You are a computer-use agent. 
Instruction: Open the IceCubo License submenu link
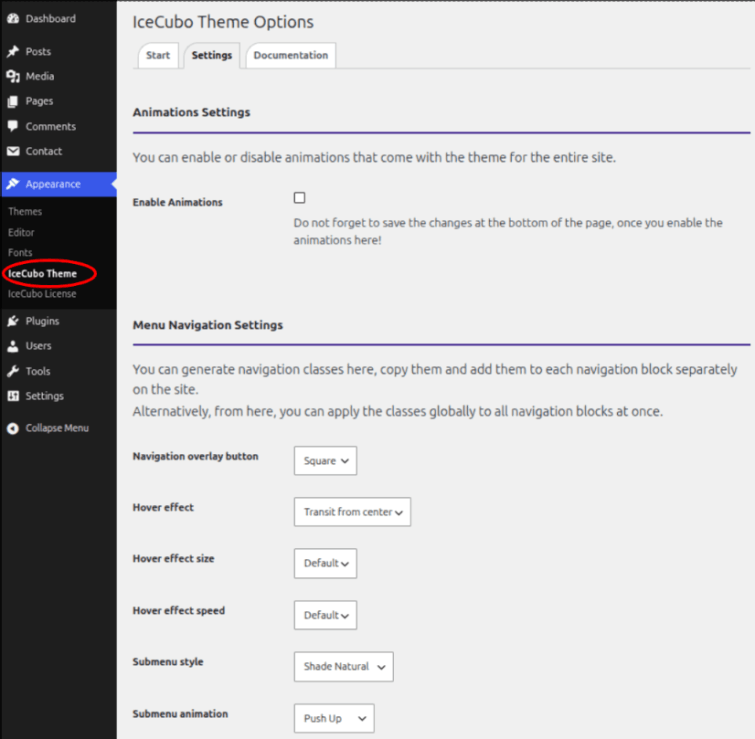tap(42, 294)
